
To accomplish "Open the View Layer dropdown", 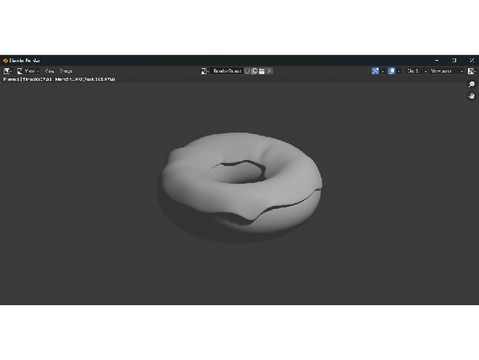I will [x=447, y=71].
